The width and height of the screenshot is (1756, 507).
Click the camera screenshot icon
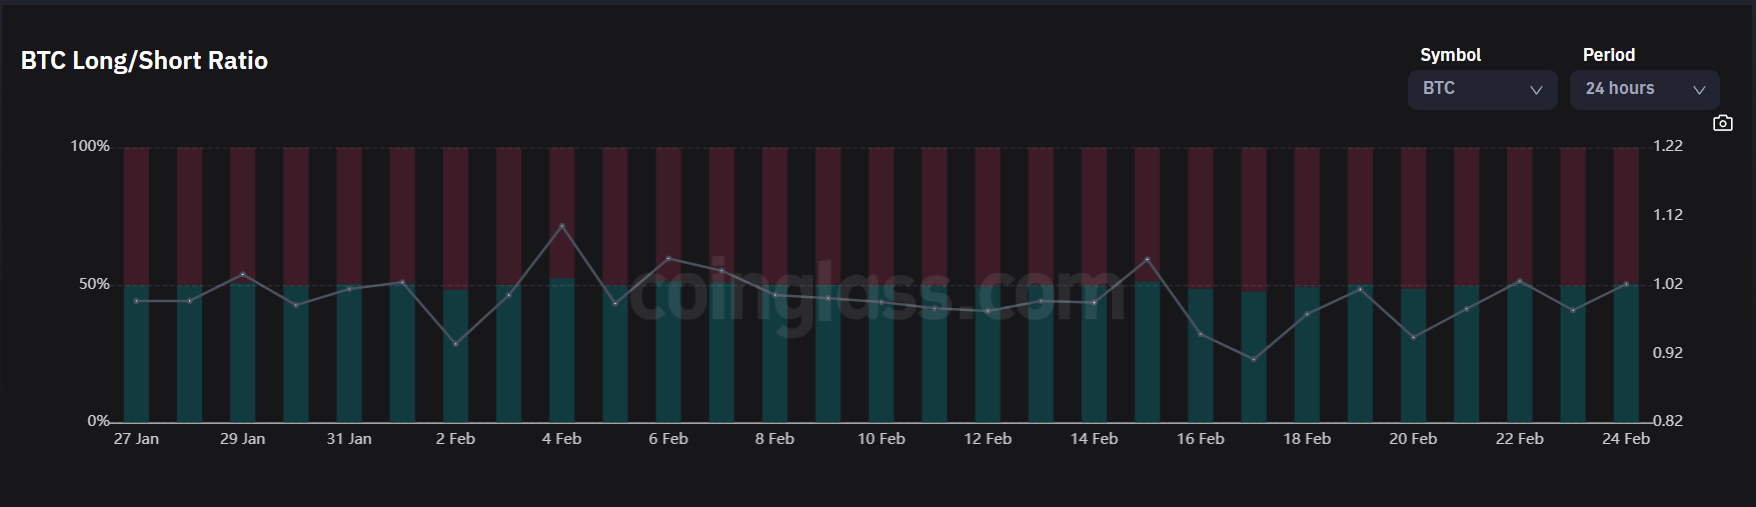coord(1722,123)
